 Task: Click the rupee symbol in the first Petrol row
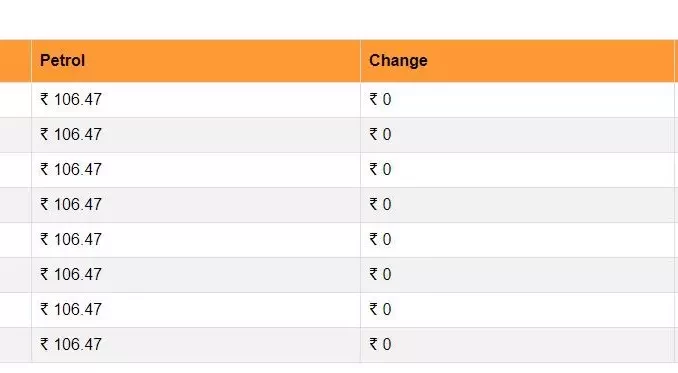point(45,99)
